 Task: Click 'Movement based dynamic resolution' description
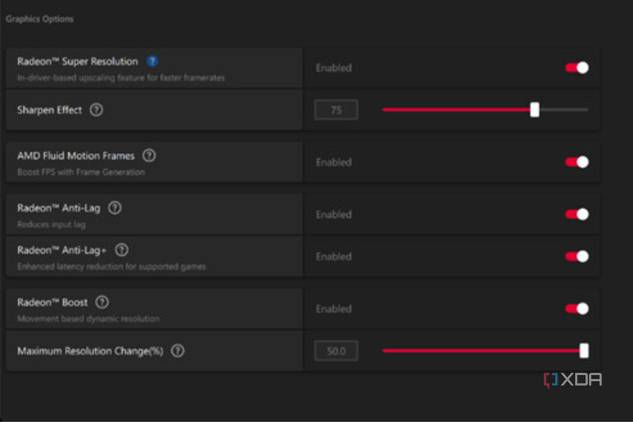88,319
